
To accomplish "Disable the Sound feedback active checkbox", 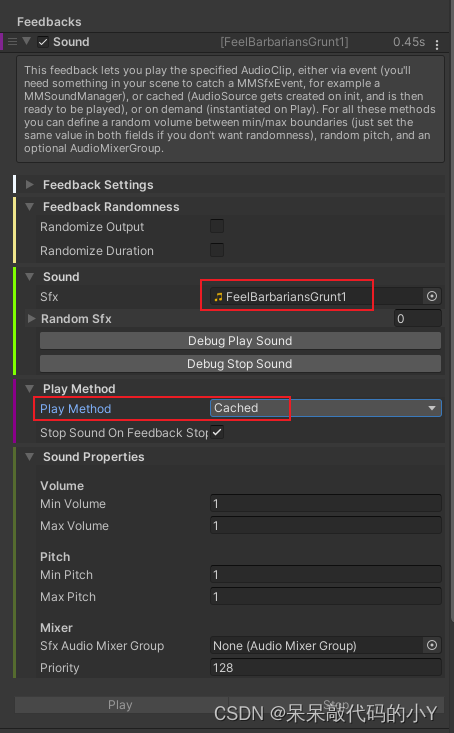I will (x=43, y=42).
